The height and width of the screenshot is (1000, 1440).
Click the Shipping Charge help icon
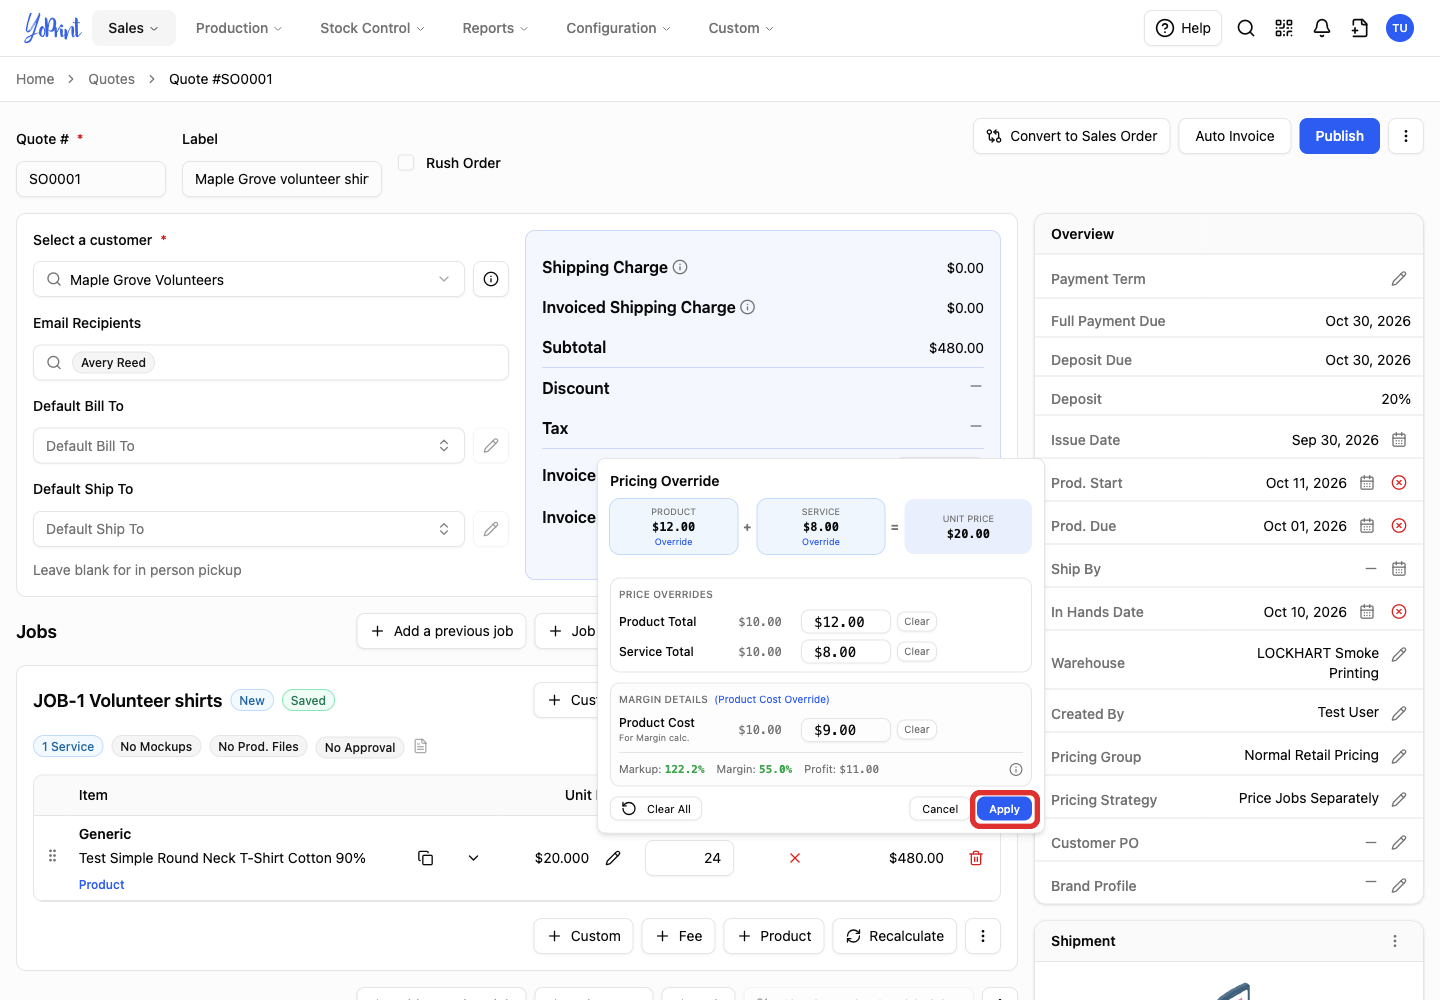click(680, 267)
